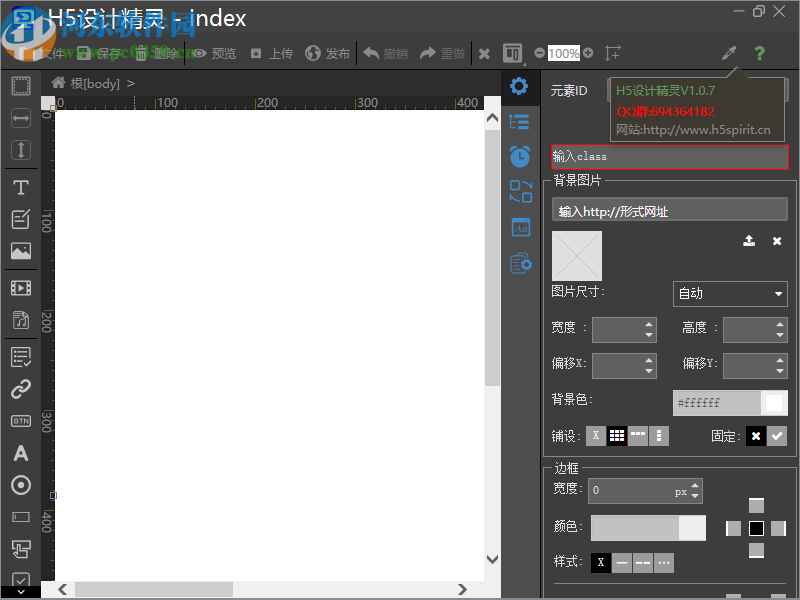Viewport: 800px width, 600px height.
Task: Click the 上传 upload button
Action: (271, 53)
